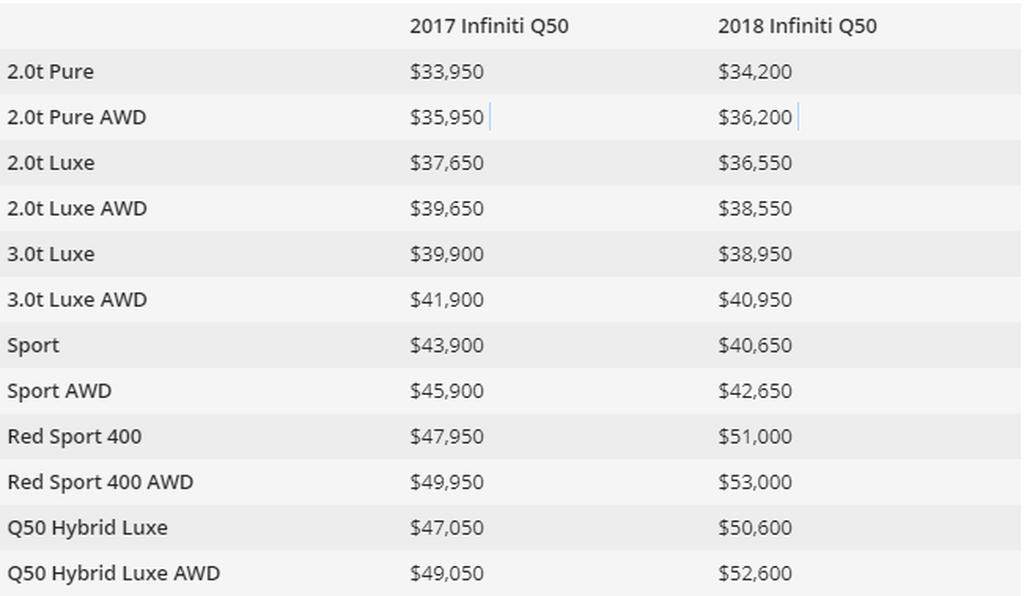
Task: Select the 2.0t Luxe AWD row label
Action: tap(76, 208)
